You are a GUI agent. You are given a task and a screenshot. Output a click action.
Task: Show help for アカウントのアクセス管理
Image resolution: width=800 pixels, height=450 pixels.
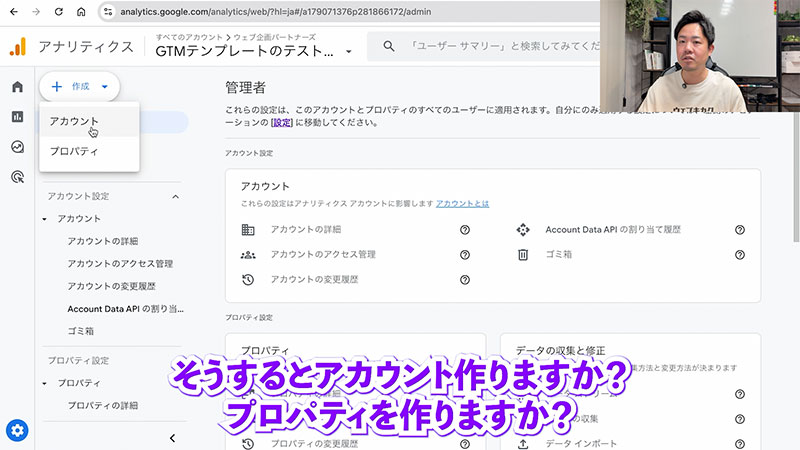point(465,255)
